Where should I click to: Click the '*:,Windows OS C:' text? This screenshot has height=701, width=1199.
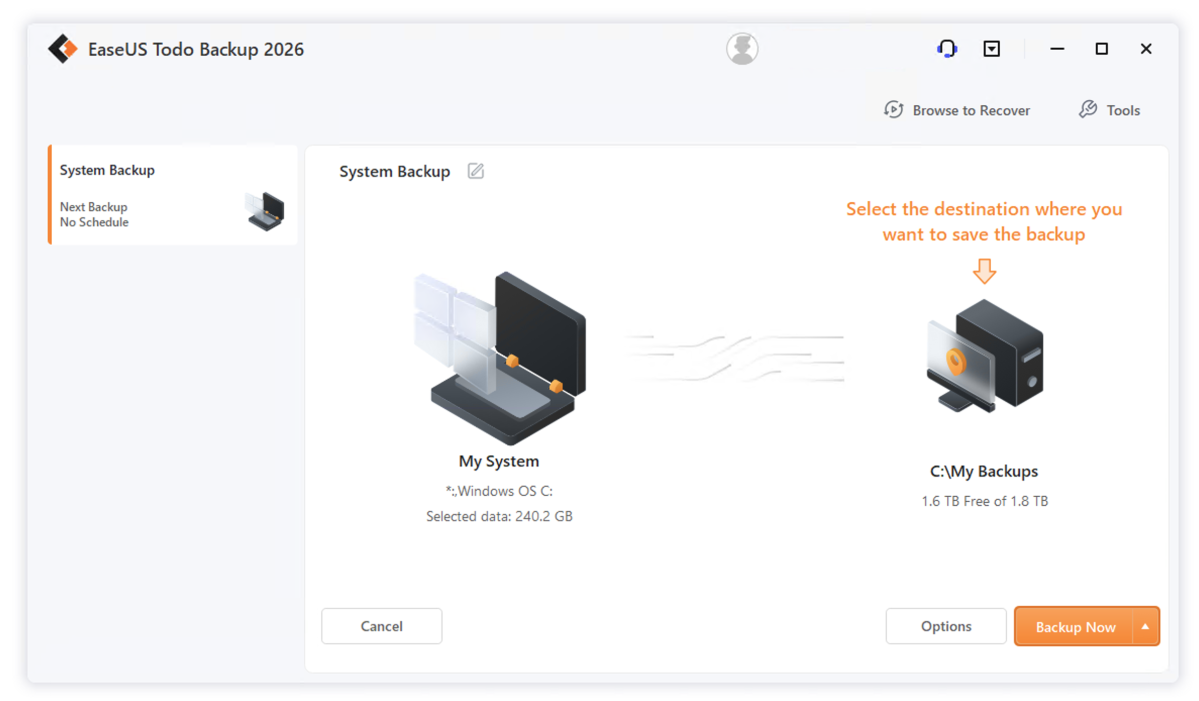(x=499, y=491)
